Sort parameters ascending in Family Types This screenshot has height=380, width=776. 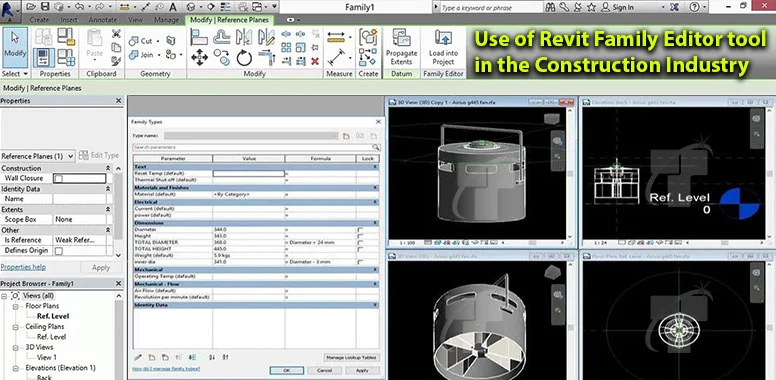(212, 357)
